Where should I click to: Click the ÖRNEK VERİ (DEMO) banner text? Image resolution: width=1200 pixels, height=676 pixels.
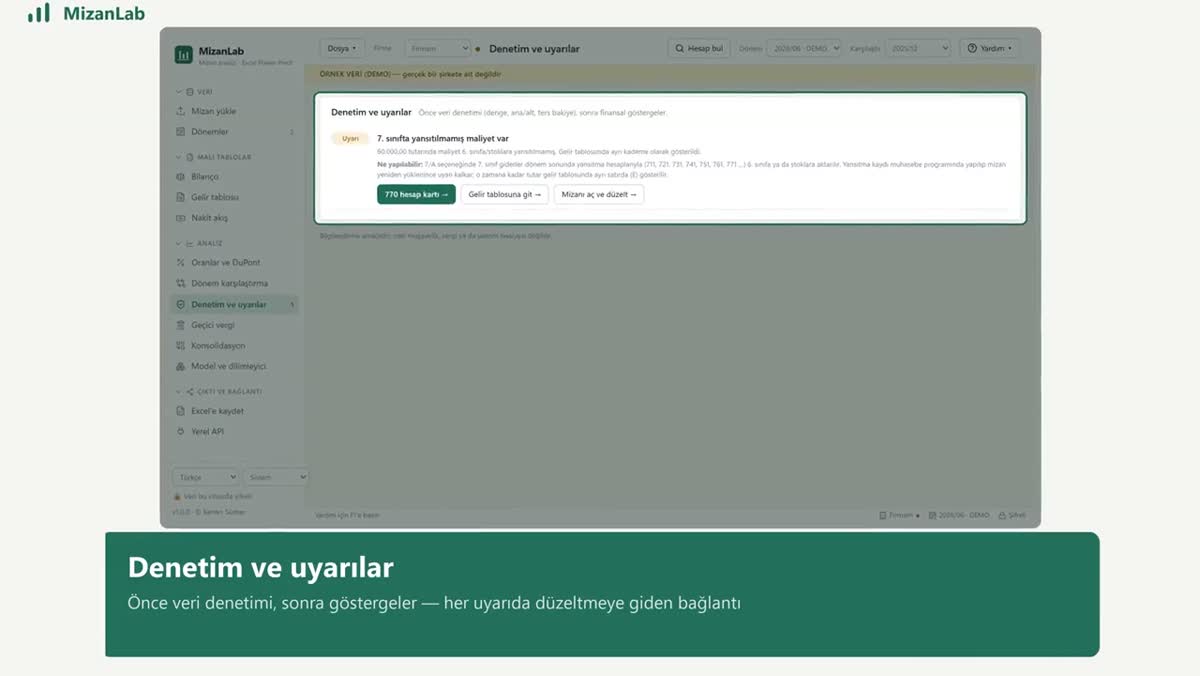coord(410,74)
